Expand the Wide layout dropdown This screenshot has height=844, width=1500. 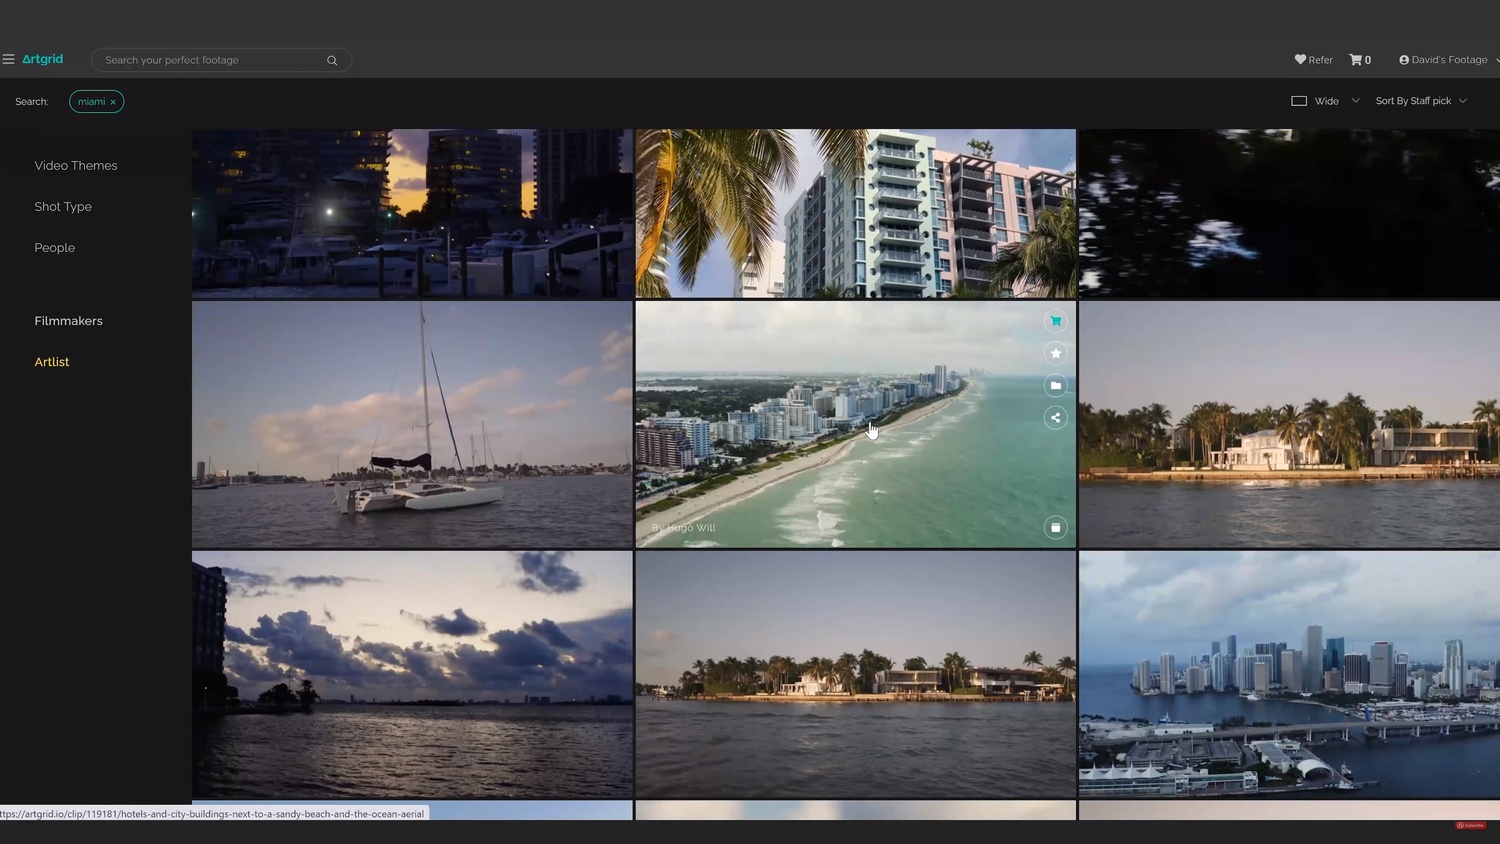tap(1326, 101)
